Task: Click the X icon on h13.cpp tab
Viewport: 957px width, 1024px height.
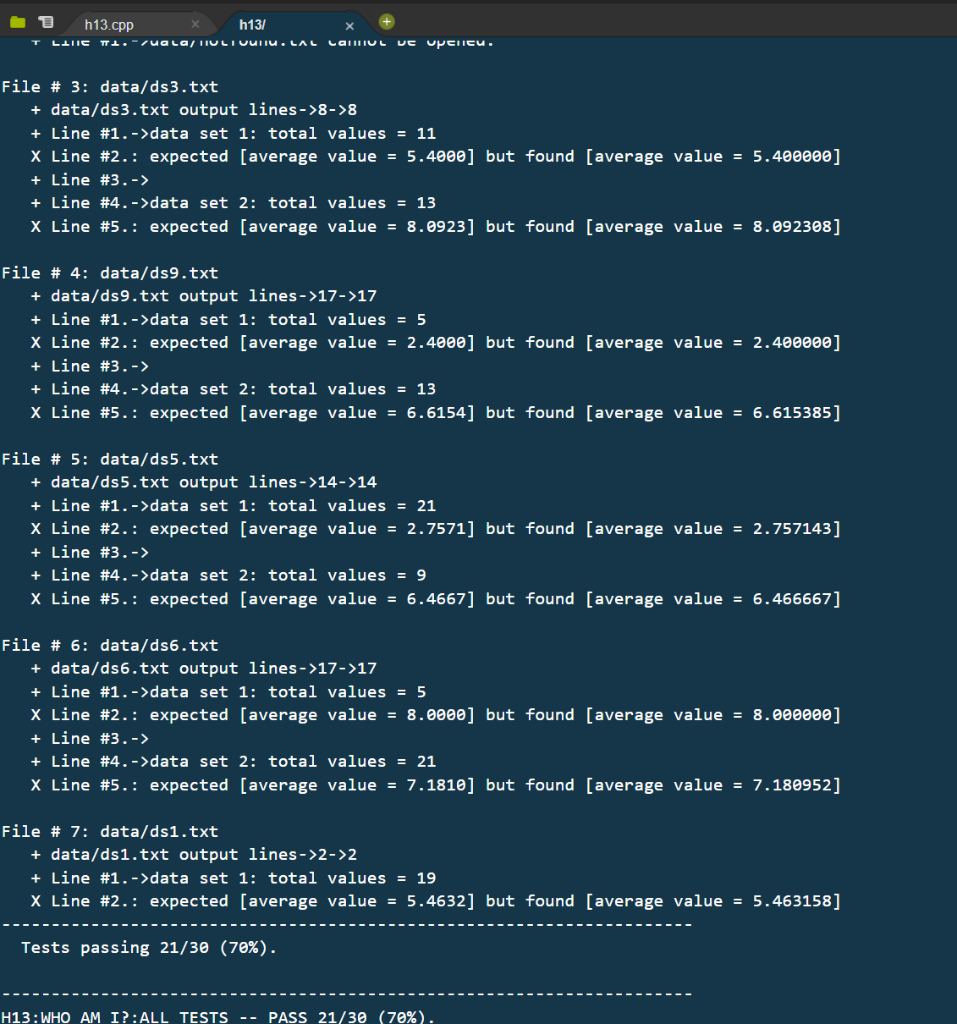Action: pyautogui.click(x=194, y=23)
